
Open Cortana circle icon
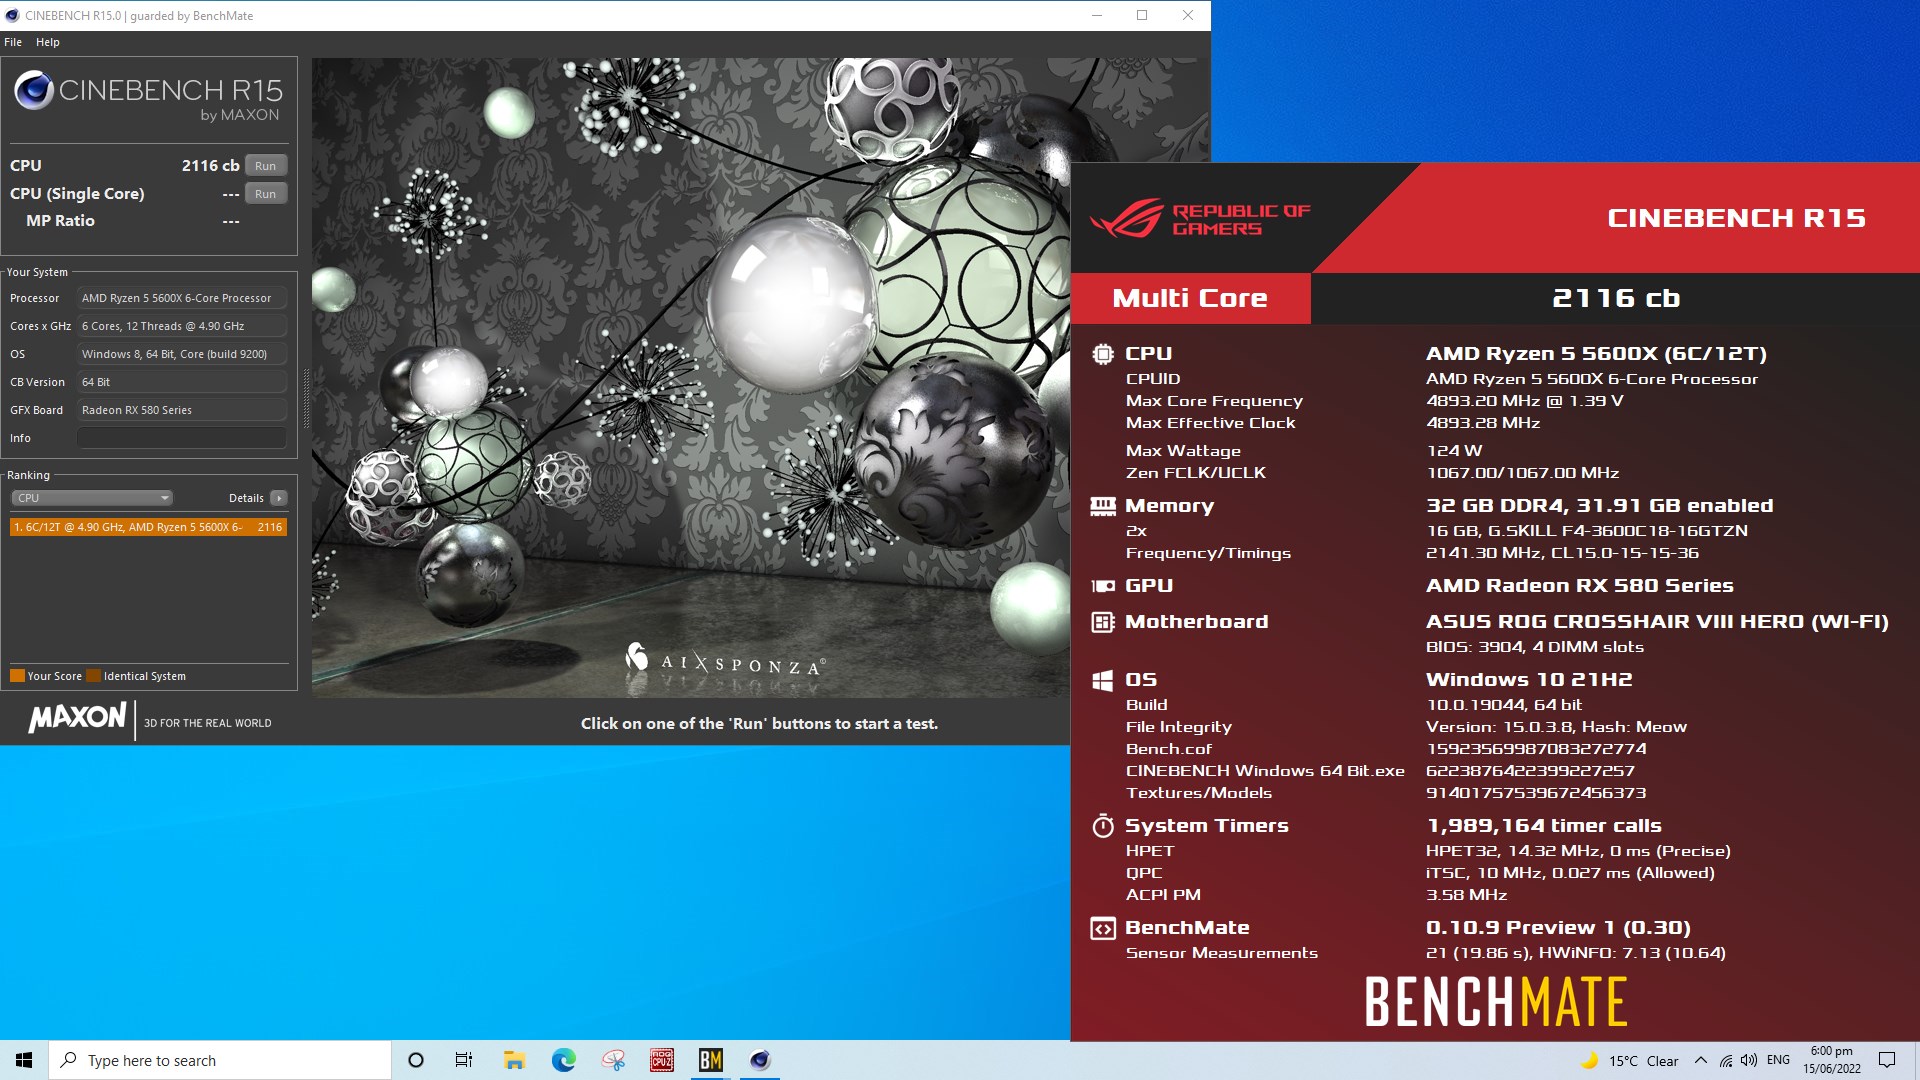(416, 1060)
